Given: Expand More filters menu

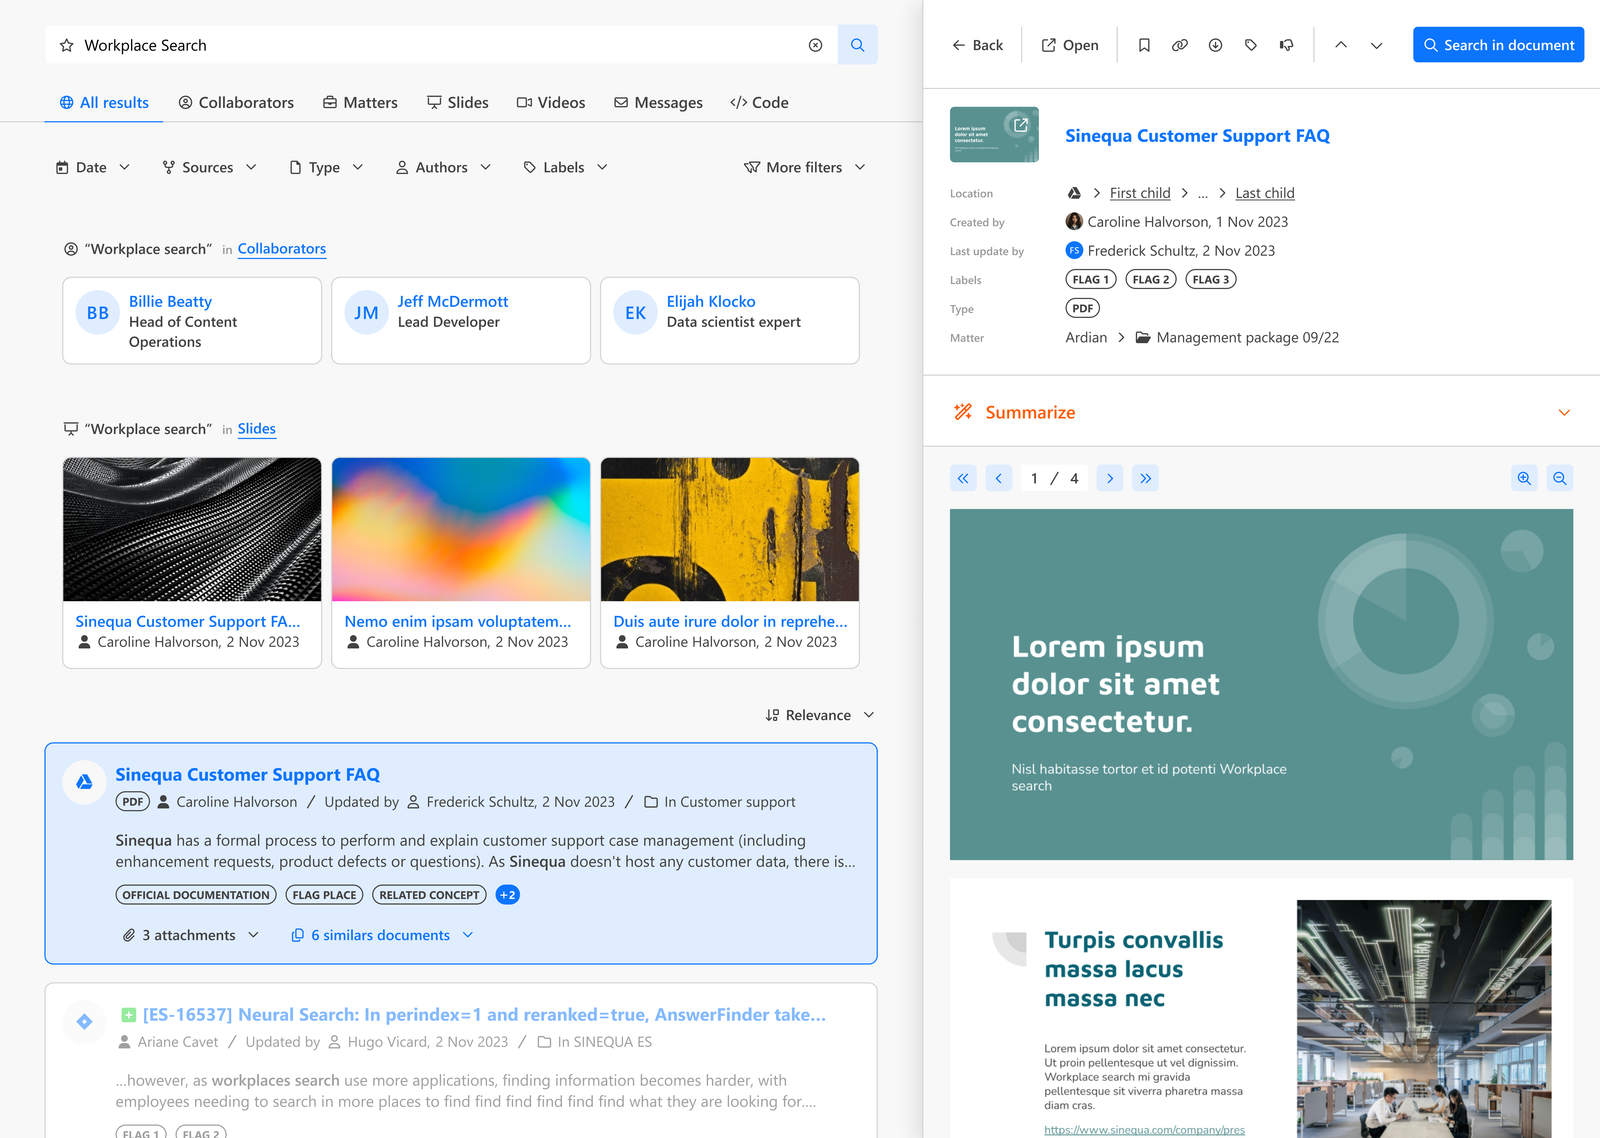Looking at the screenshot, I should [x=805, y=167].
